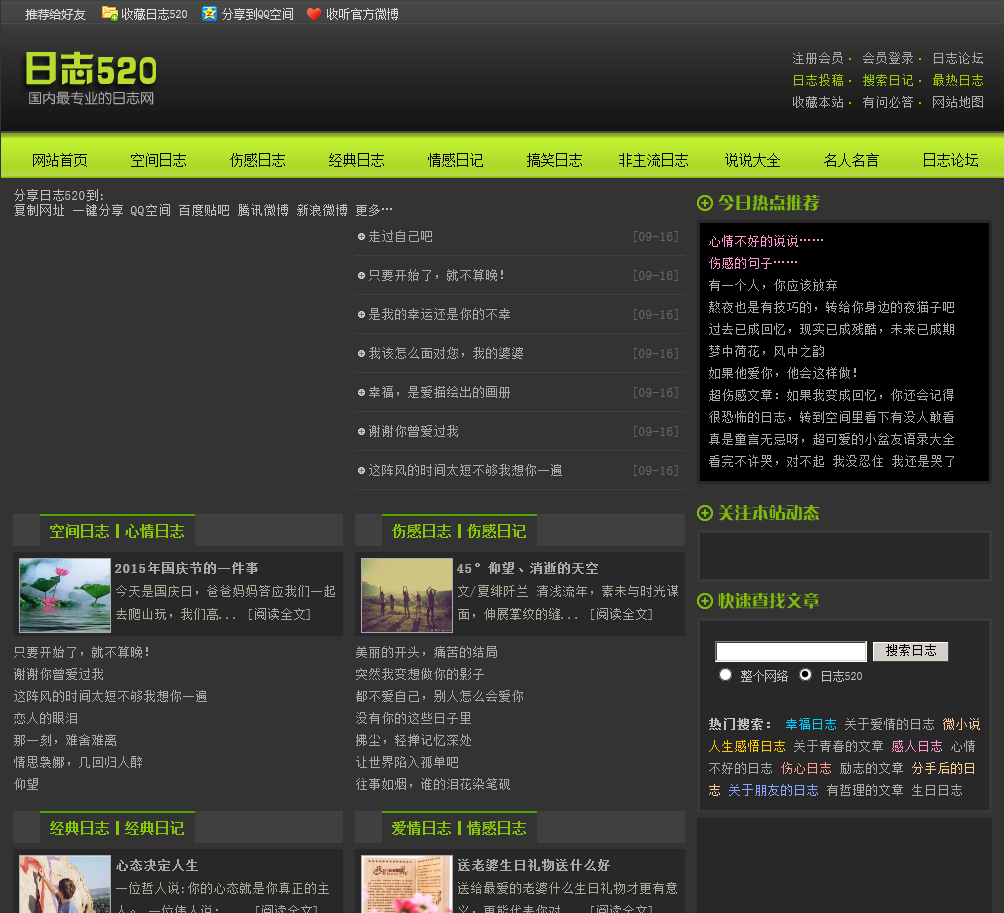Click the 会员登录 link
The image size is (1004, 913).
click(887, 58)
